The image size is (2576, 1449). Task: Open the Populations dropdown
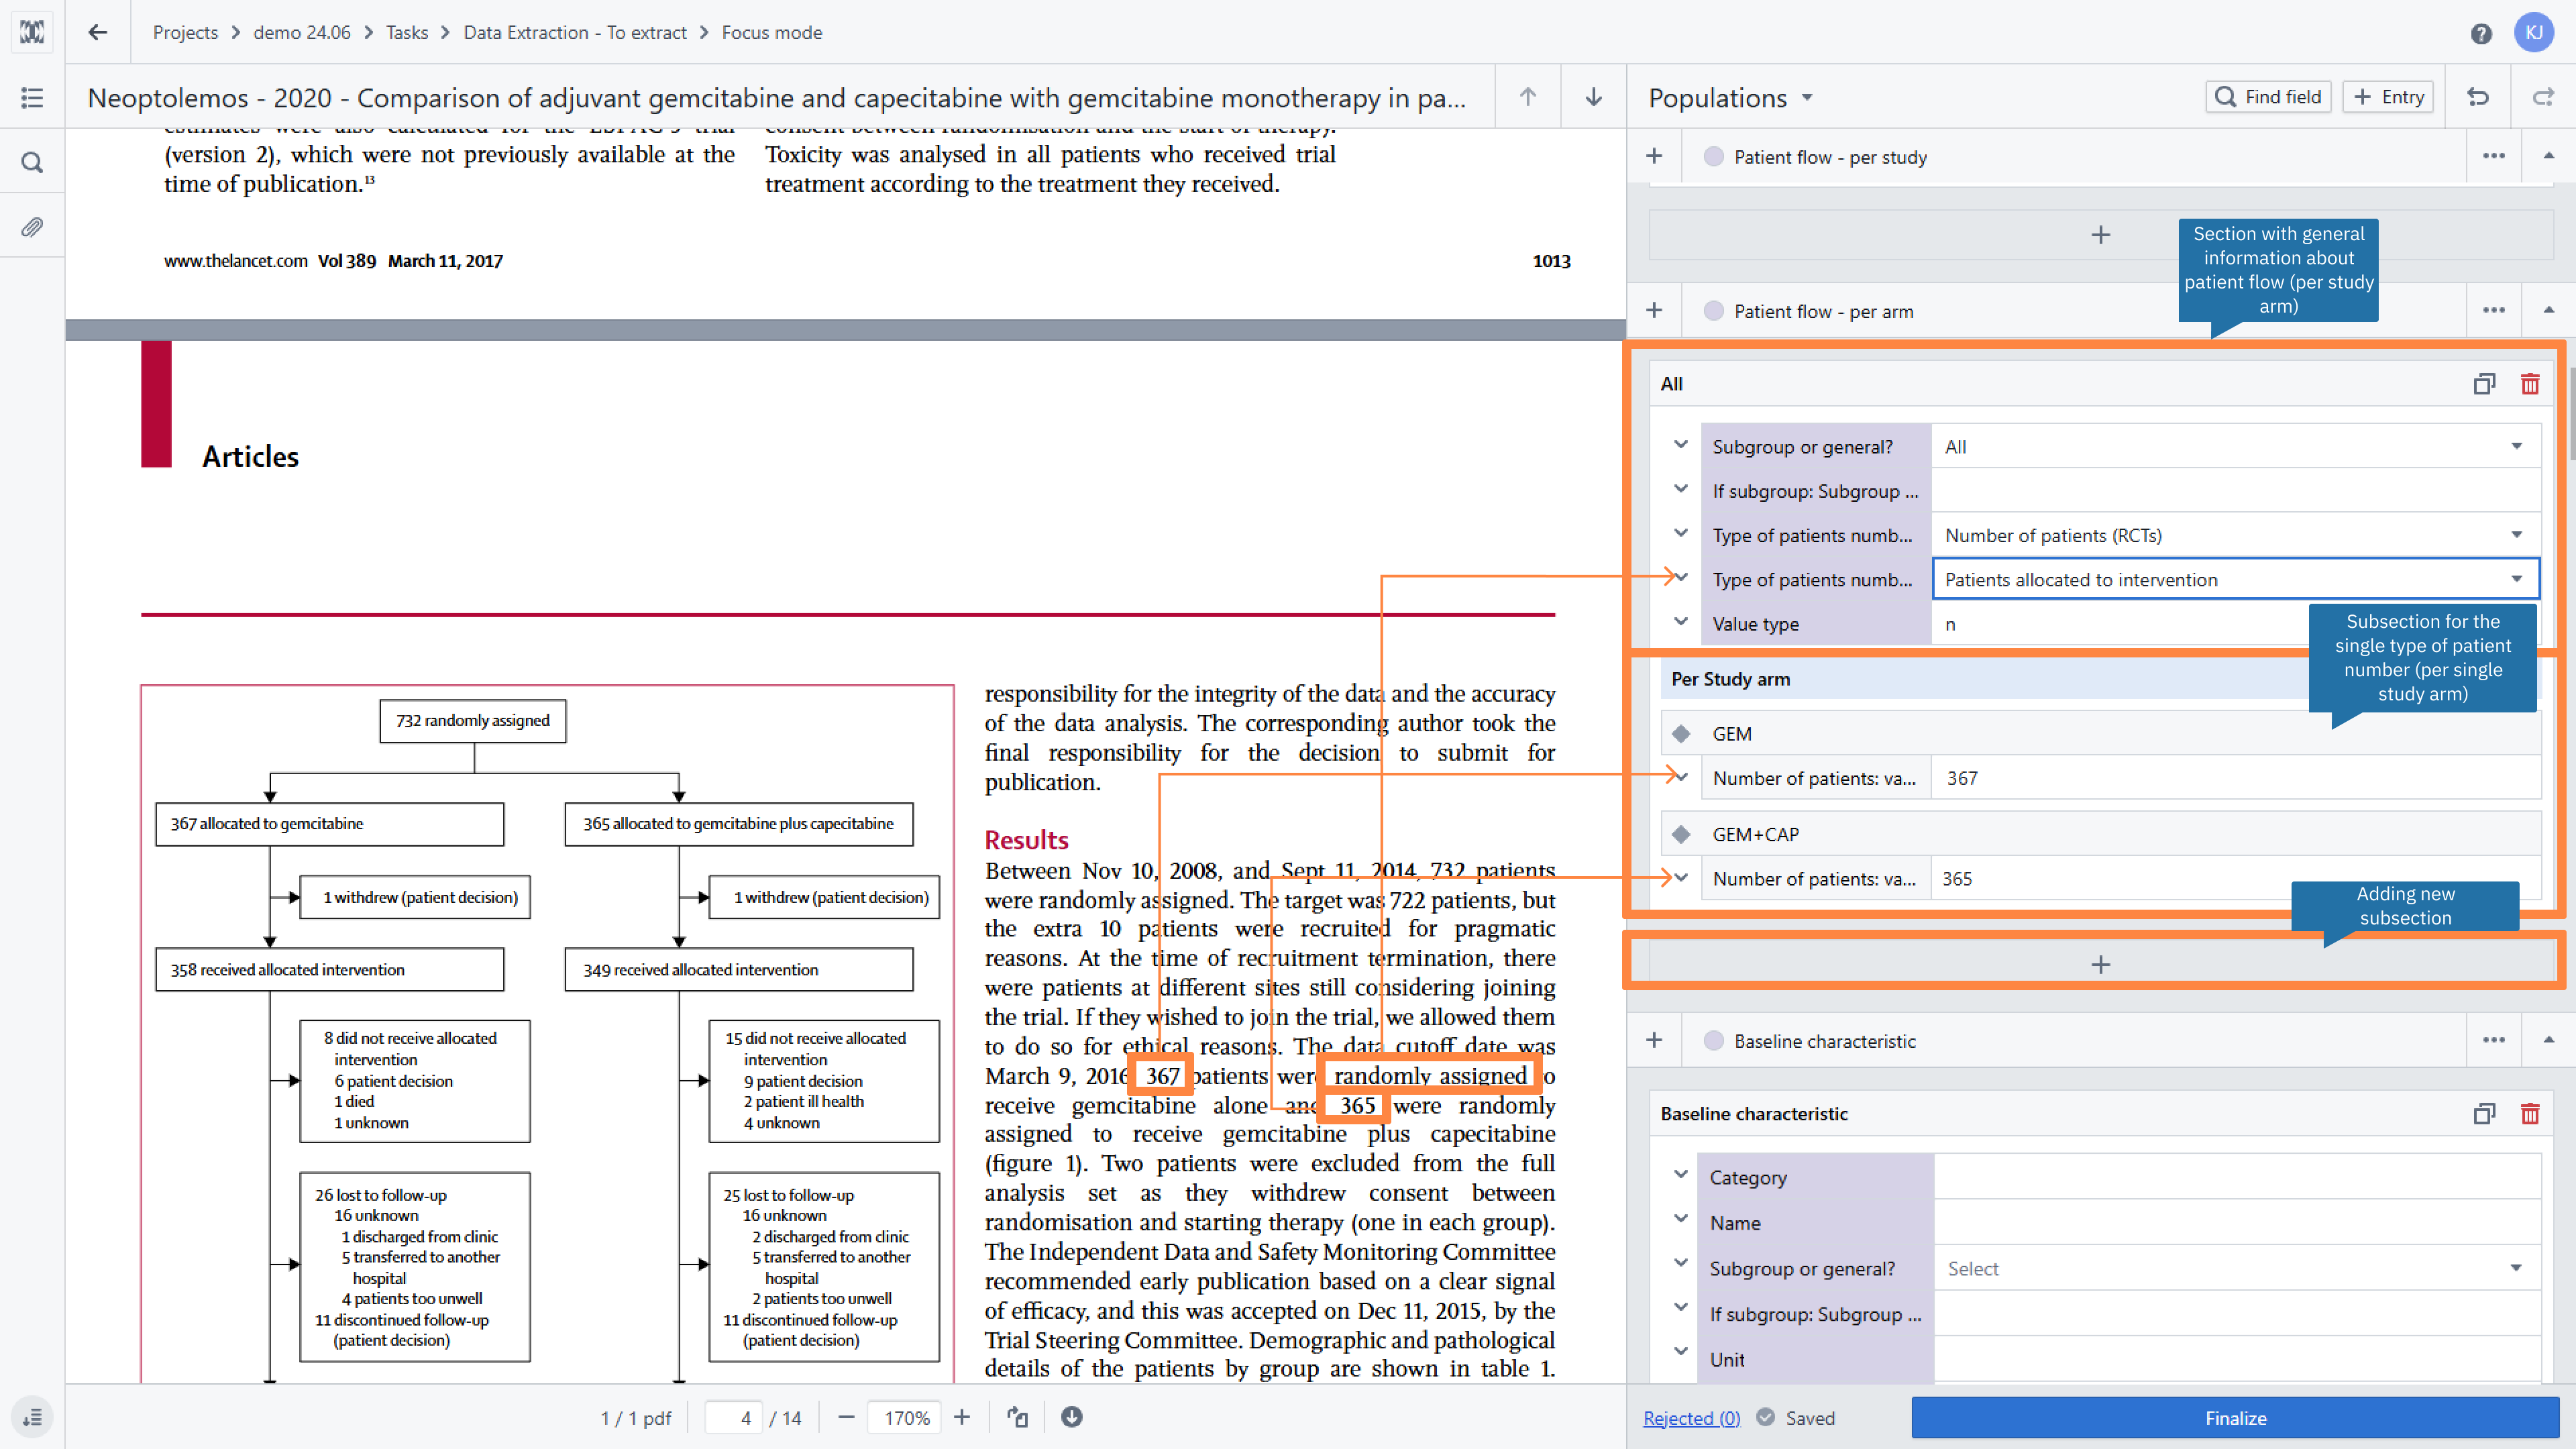1730,98
